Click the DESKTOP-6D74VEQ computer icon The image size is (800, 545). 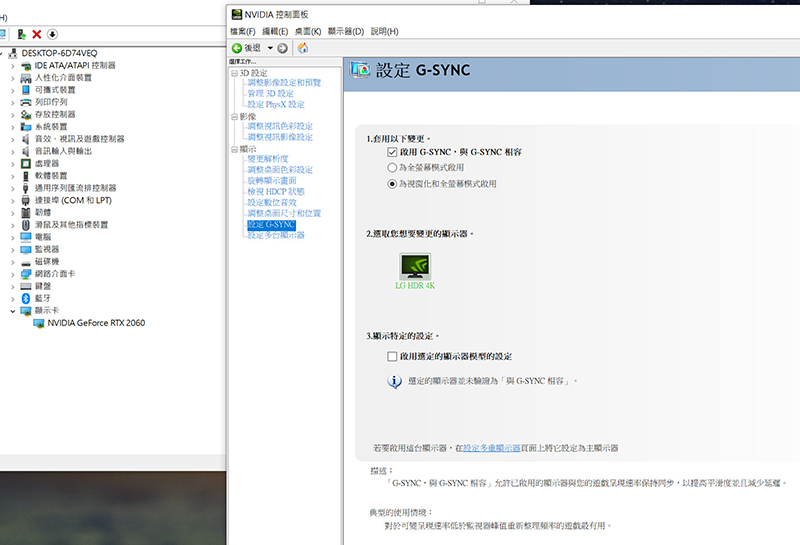click(13, 53)
